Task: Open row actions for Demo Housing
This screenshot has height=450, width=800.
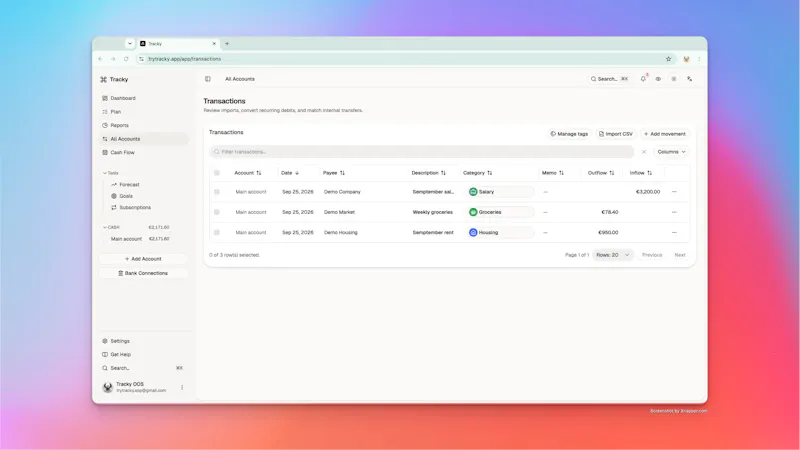Action: coord(674,233)
